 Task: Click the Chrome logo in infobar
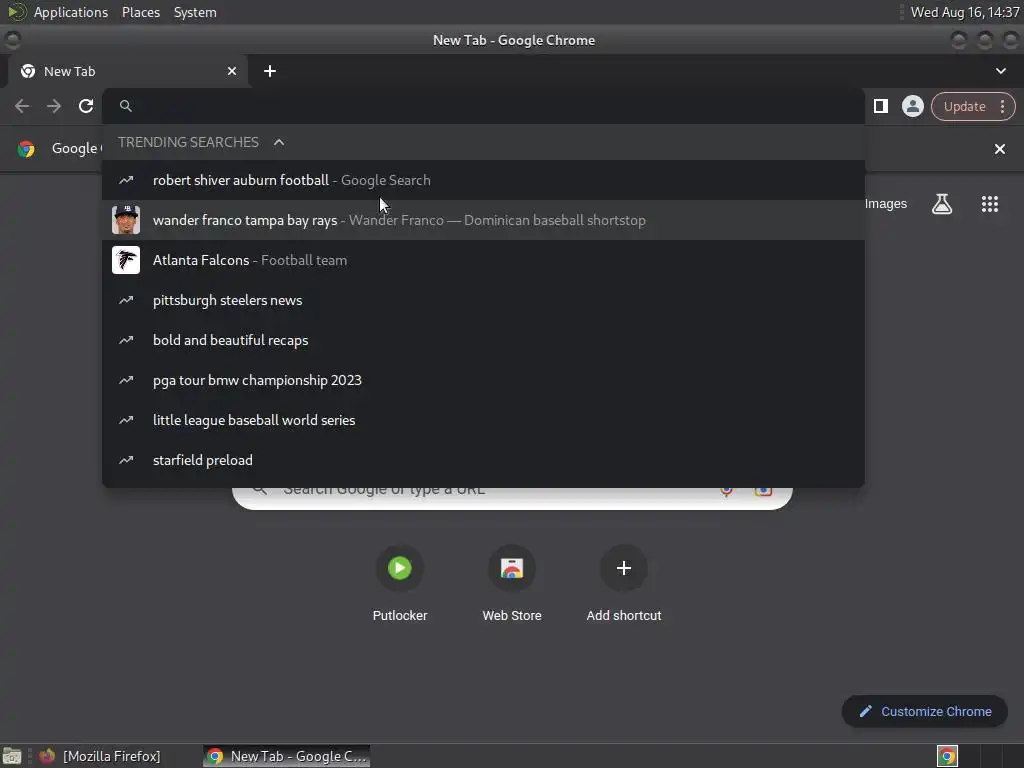[26, 149]
